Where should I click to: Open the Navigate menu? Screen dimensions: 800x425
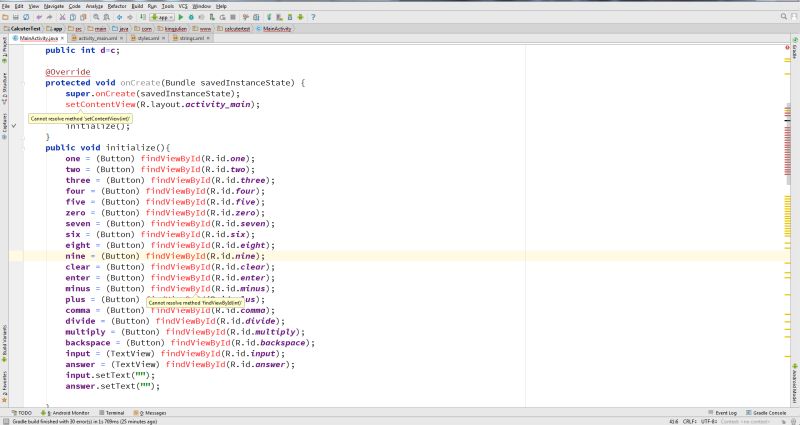(54, 6)
